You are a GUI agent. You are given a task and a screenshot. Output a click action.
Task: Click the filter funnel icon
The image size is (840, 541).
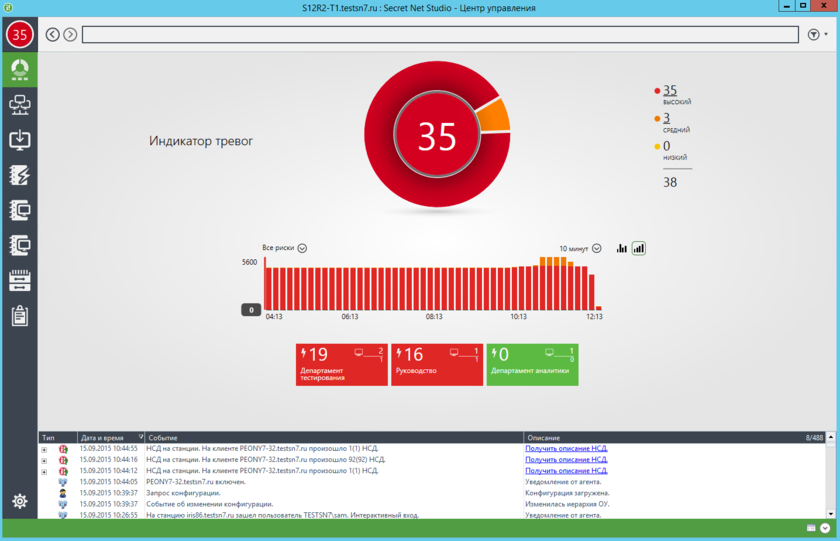[814, 35]
